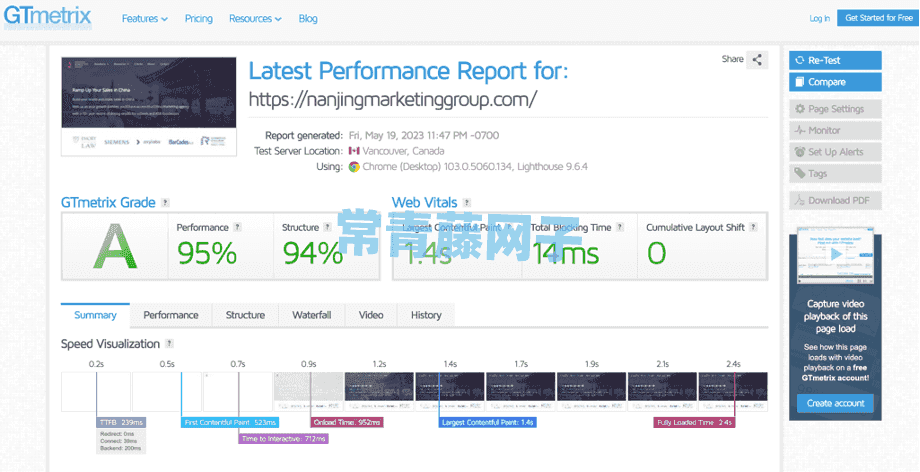920x472 pixels.
Task: Click Largest Contentful Paint 1.4s marker
Action: click(x=488, y=422)
